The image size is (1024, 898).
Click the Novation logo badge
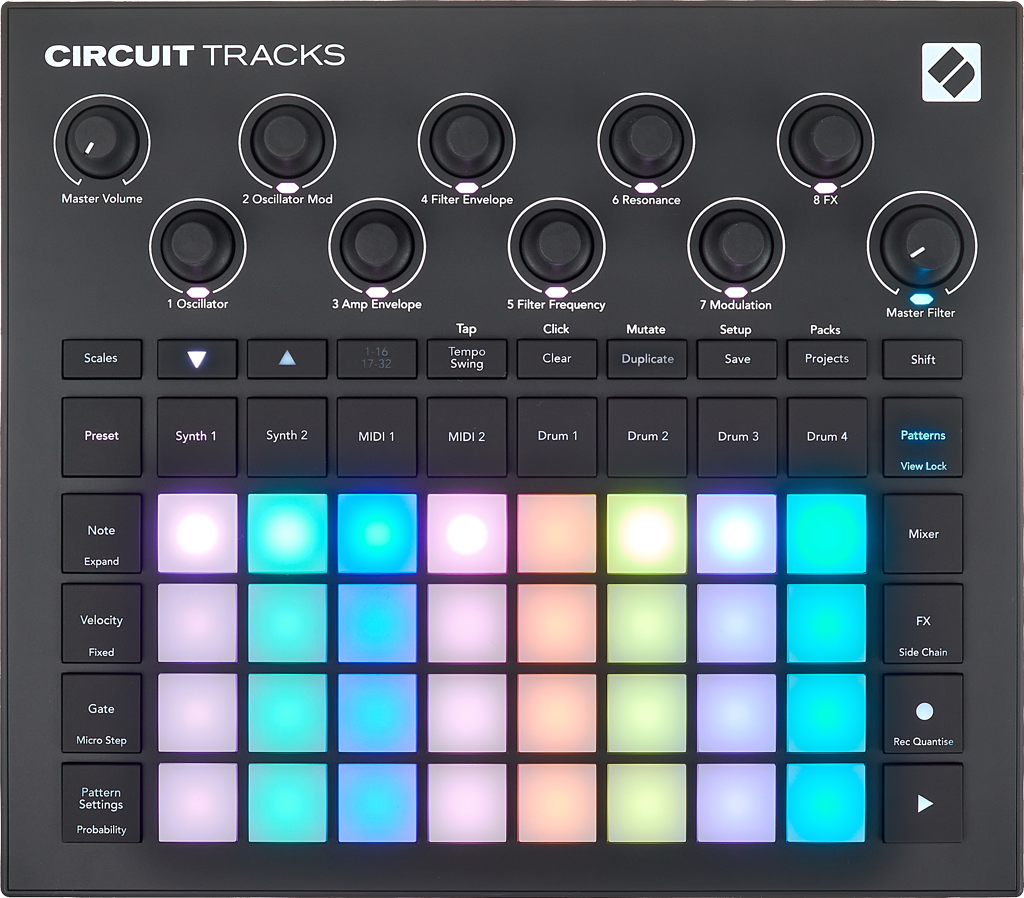click(x=951, y=72)
